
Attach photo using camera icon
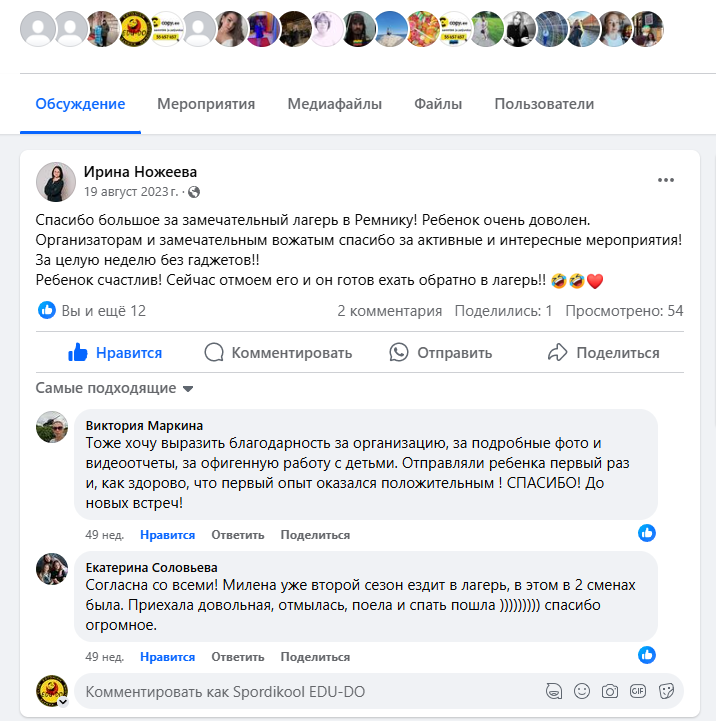pos(610,691)
